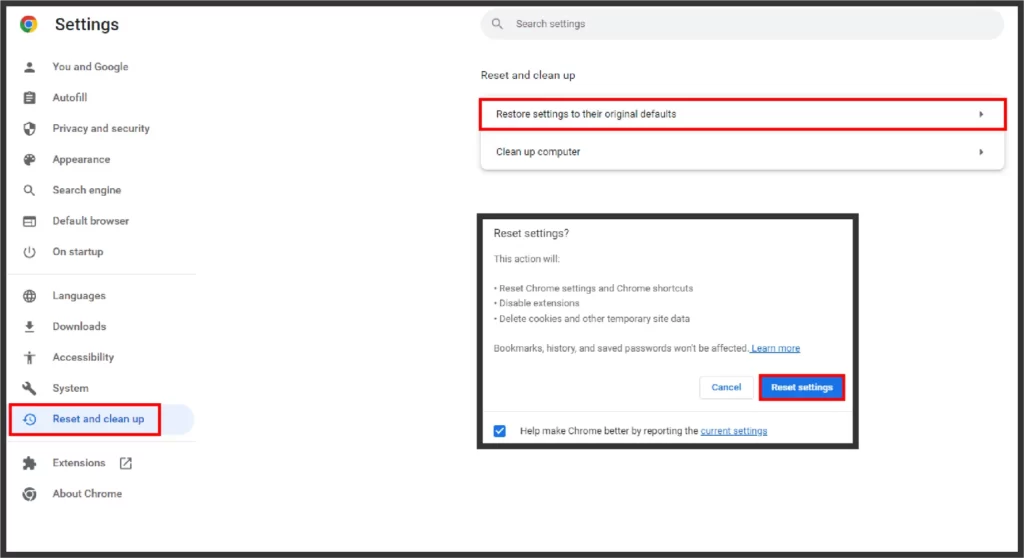
Task: Click the browser window icon for Default browser
Action: (x=29, y=222)
